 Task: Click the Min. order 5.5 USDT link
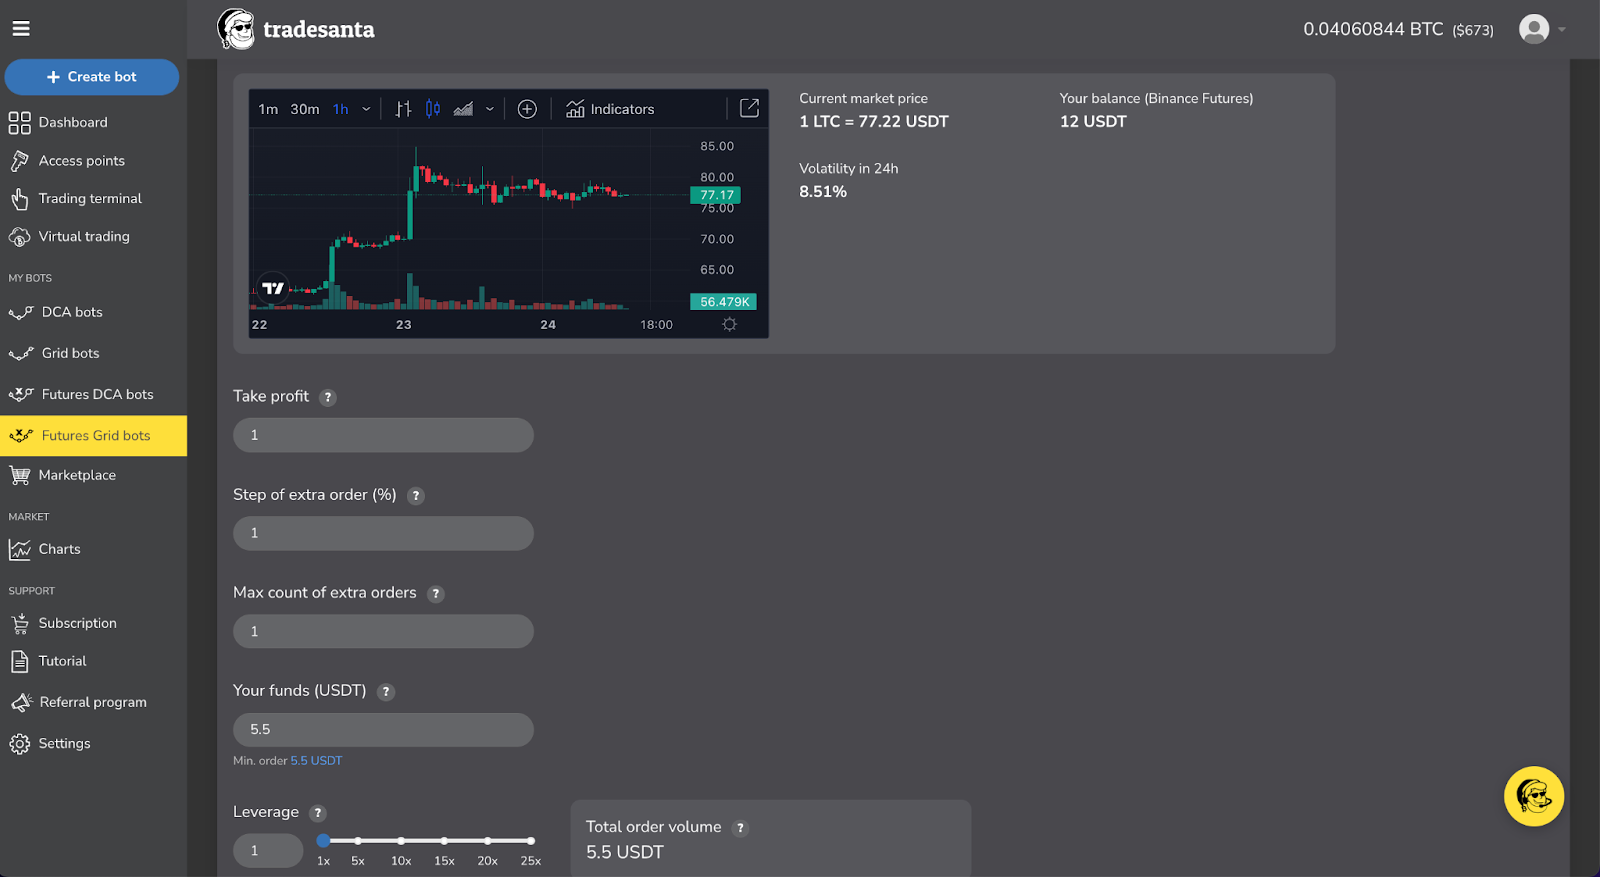(x=316, y=761)
